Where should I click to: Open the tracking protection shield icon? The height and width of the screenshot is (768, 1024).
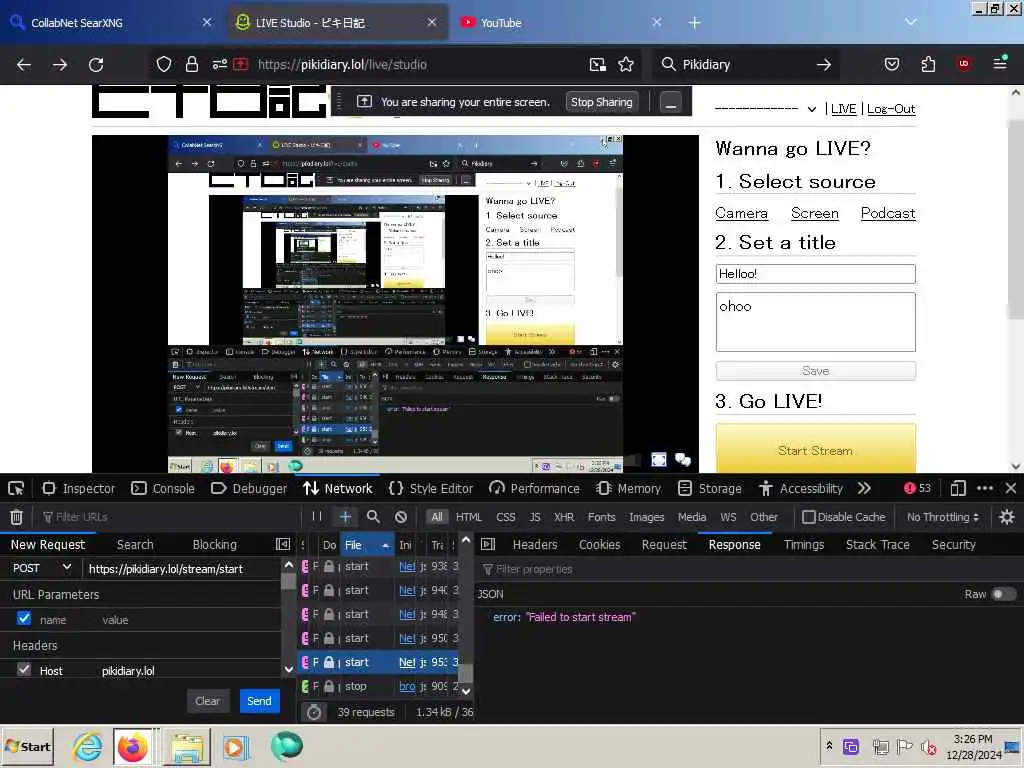click(164, 64)
